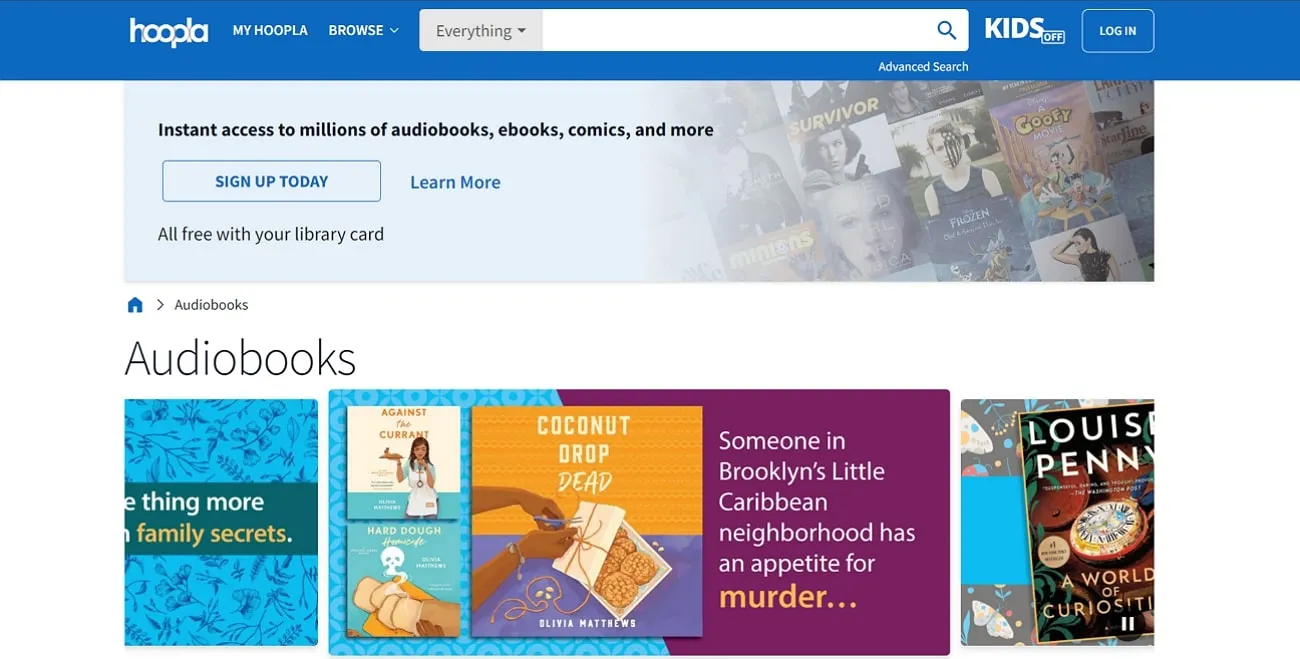Viewport: 1300px width, 659px height.
Task: Click the LOG IN button
Action: tap(1117, 31)
